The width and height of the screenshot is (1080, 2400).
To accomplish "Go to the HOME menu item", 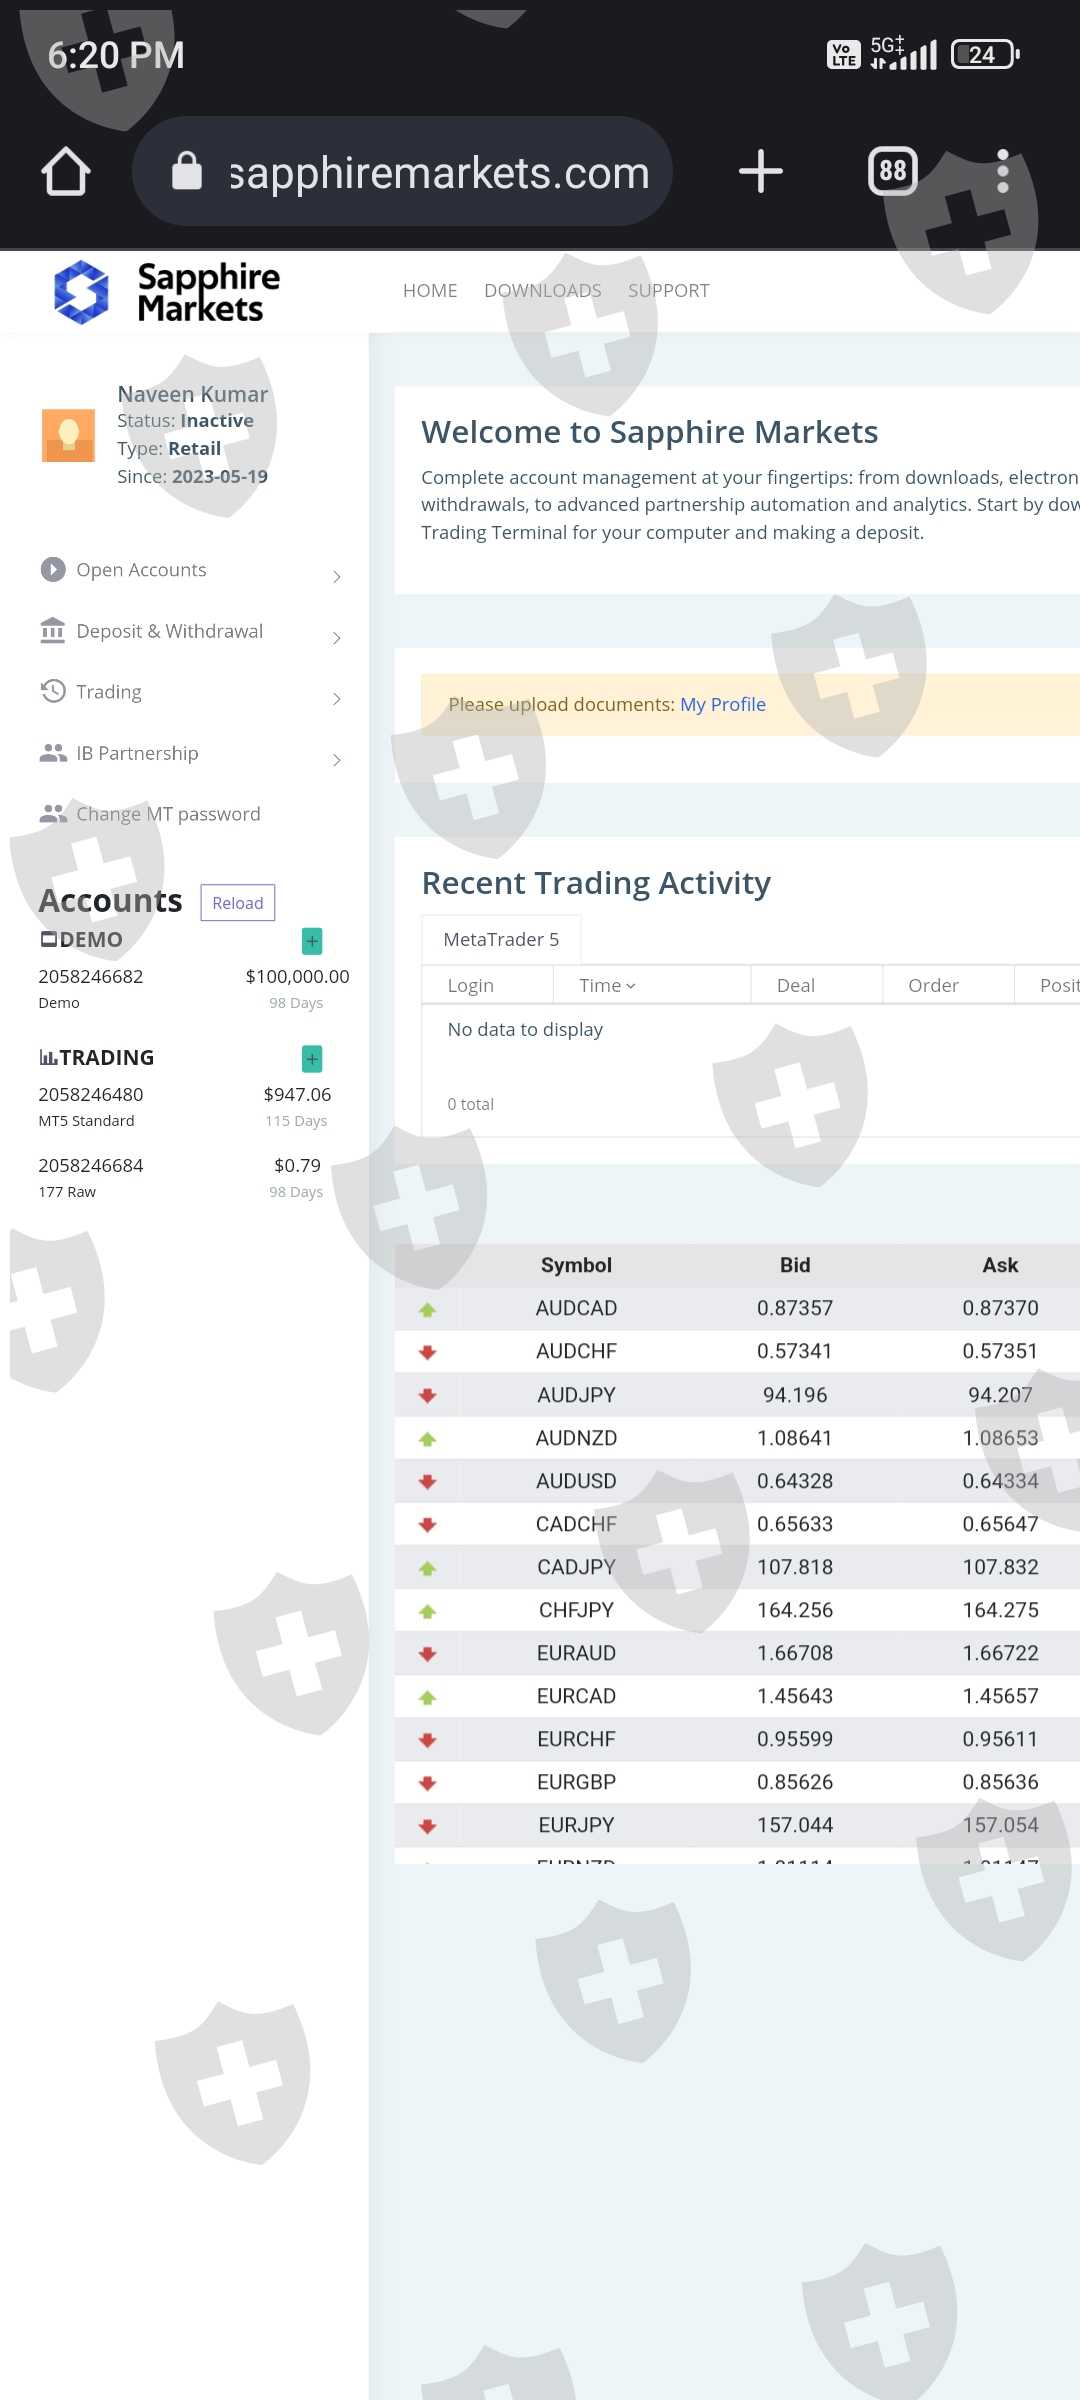I will coord(430,291).
